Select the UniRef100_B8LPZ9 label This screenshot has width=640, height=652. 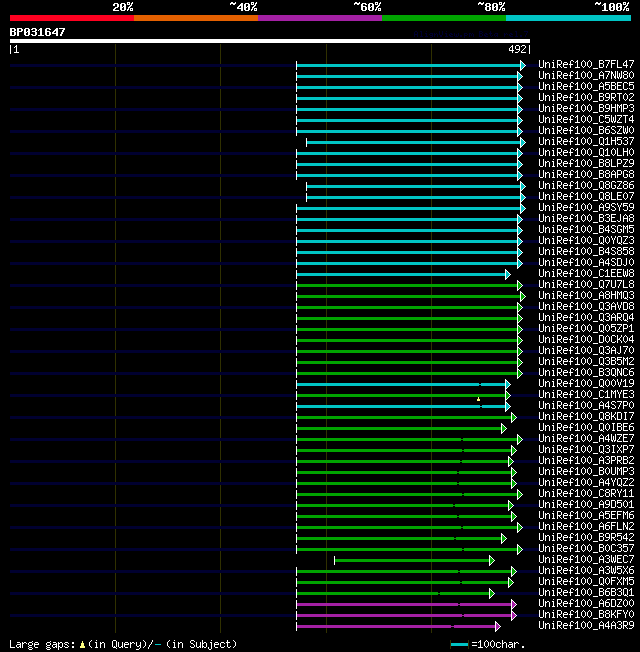(x=586, y=163)
